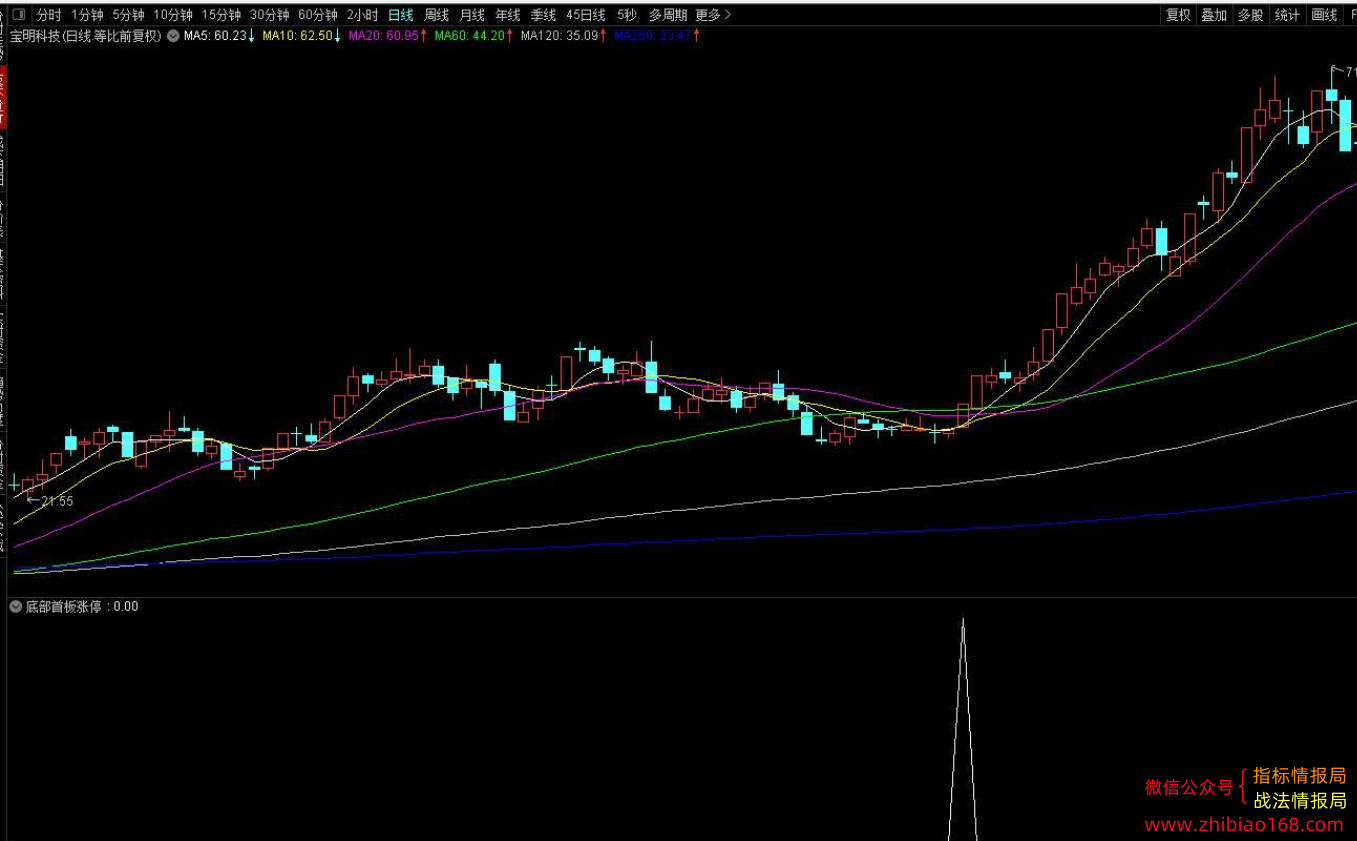Open the www.zhibiao168.com link
The image size is (1357, 841).
click(x=1244, y=825)
